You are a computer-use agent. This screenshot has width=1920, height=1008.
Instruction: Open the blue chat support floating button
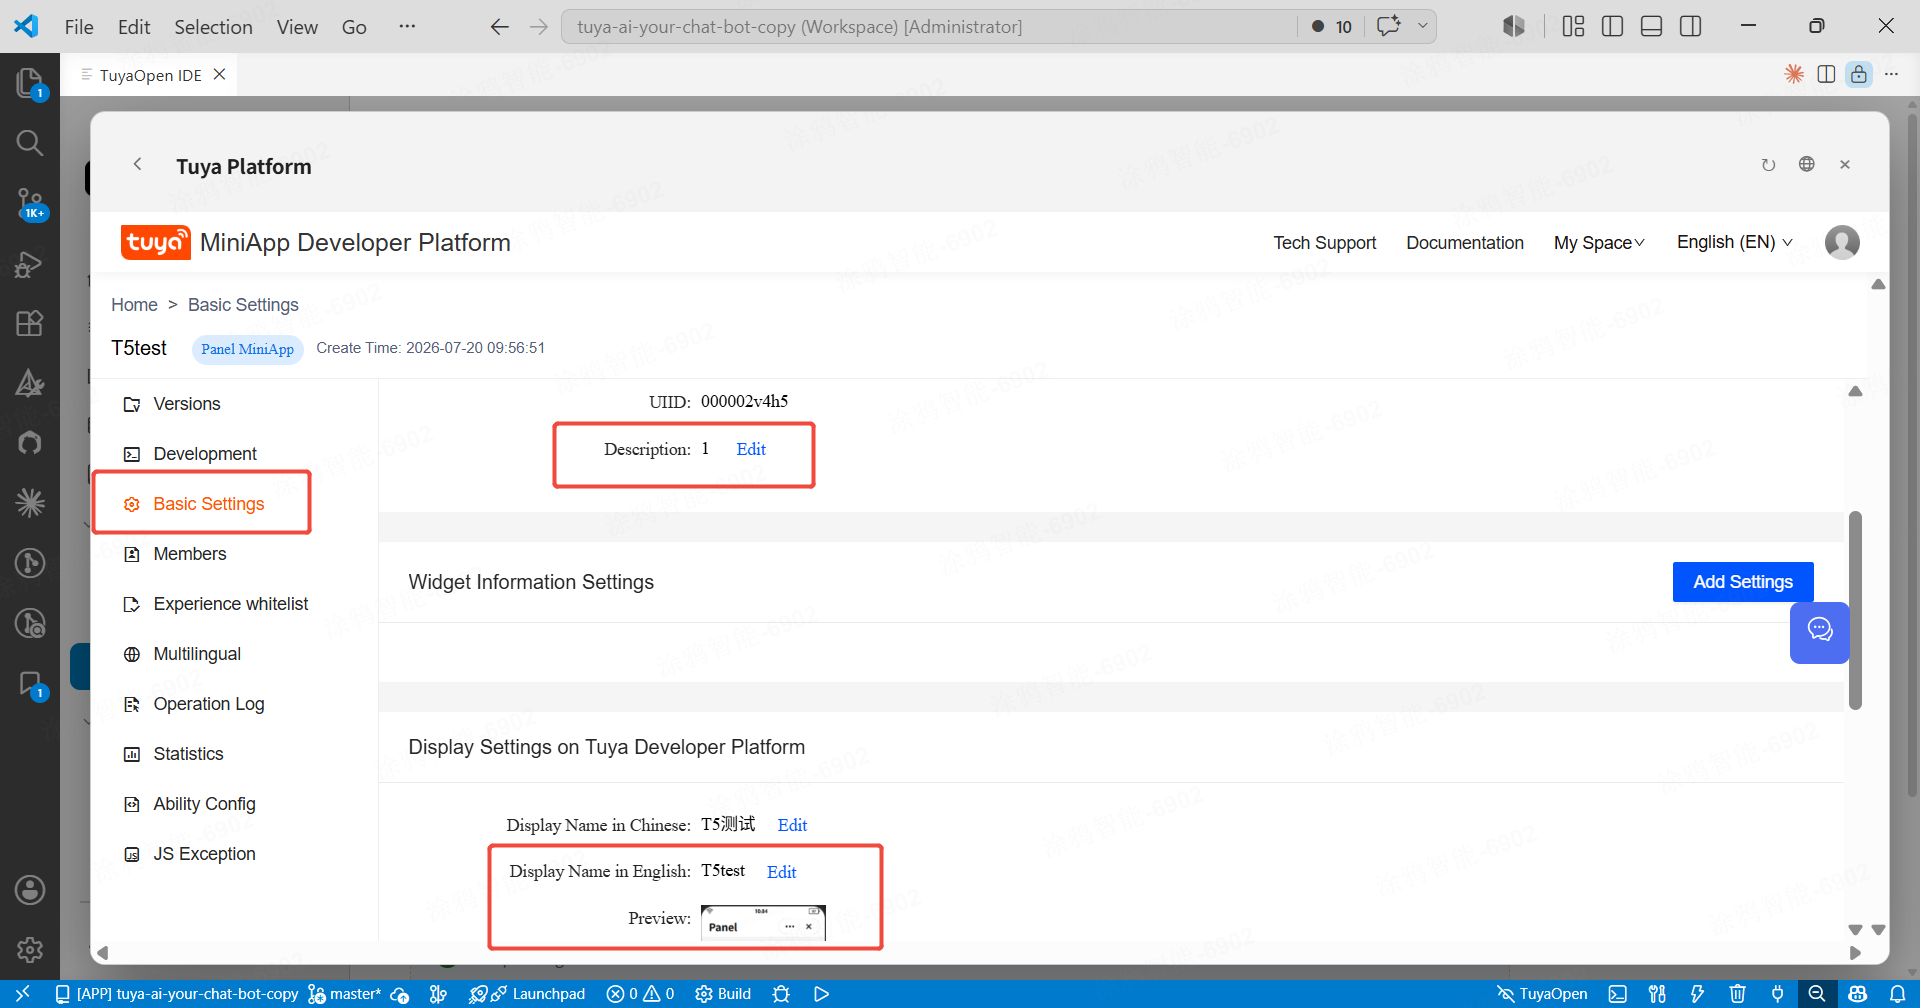[x=1820, y=631]
